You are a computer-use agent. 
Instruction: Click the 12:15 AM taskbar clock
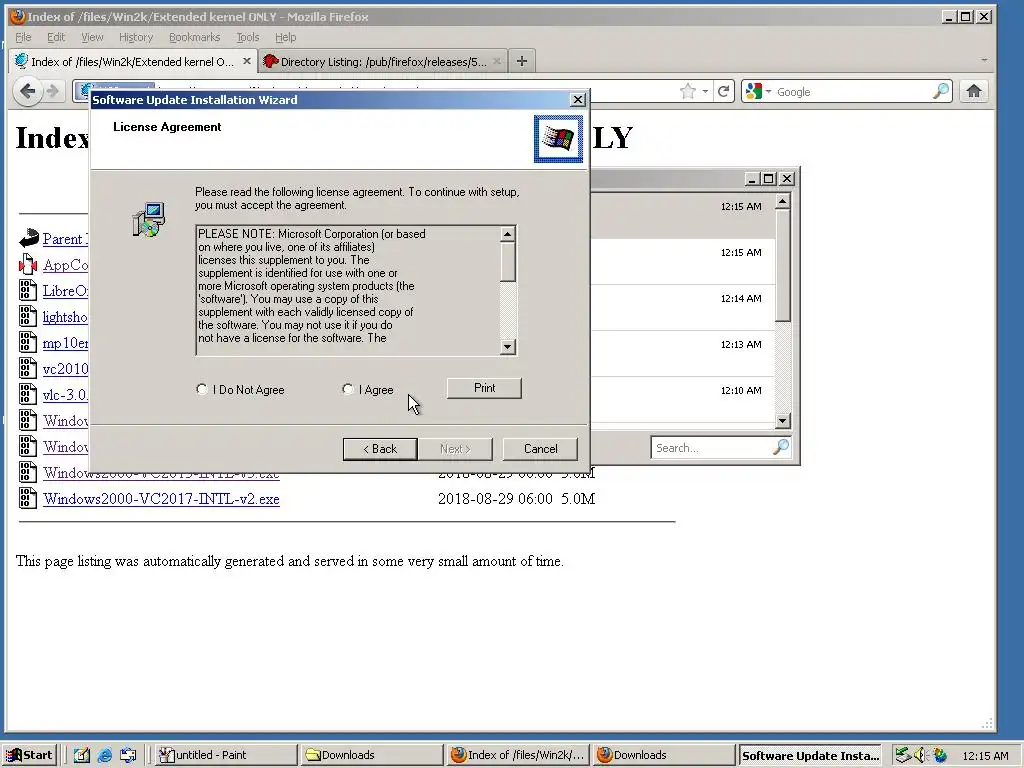click(x=985, y=756)
